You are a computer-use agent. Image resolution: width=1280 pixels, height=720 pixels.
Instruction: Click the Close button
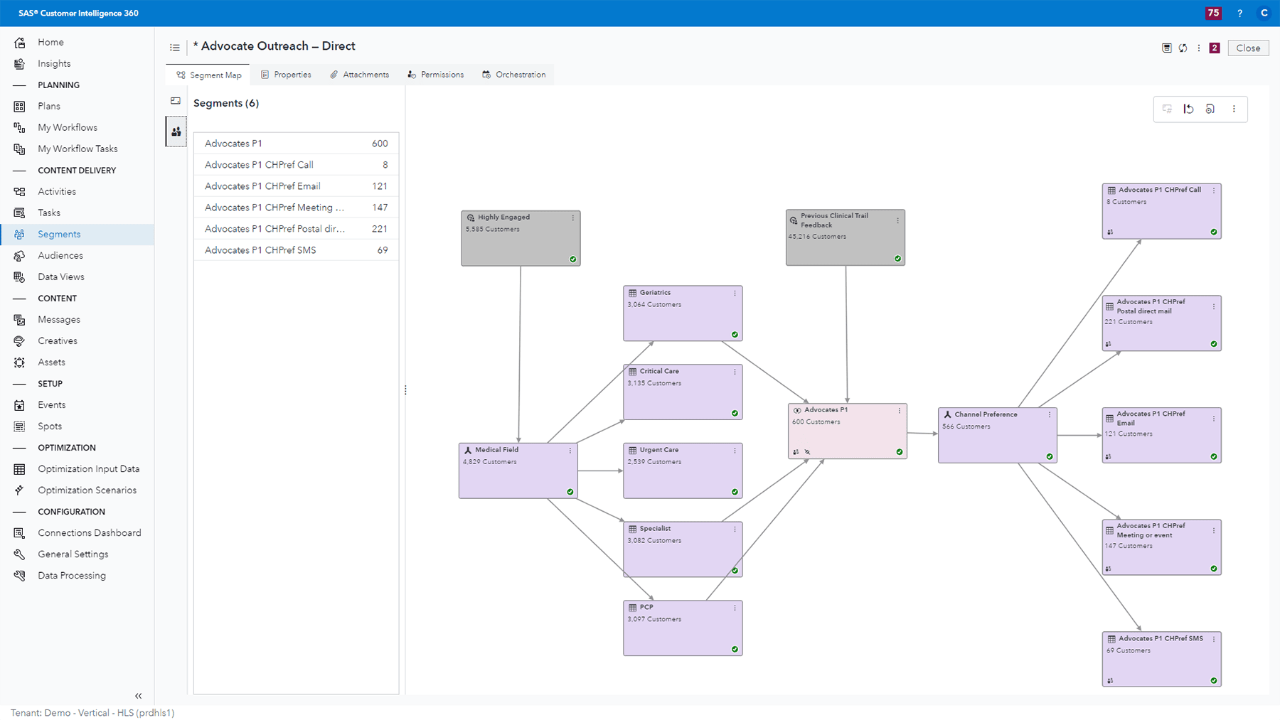(x=1248, y=48)
